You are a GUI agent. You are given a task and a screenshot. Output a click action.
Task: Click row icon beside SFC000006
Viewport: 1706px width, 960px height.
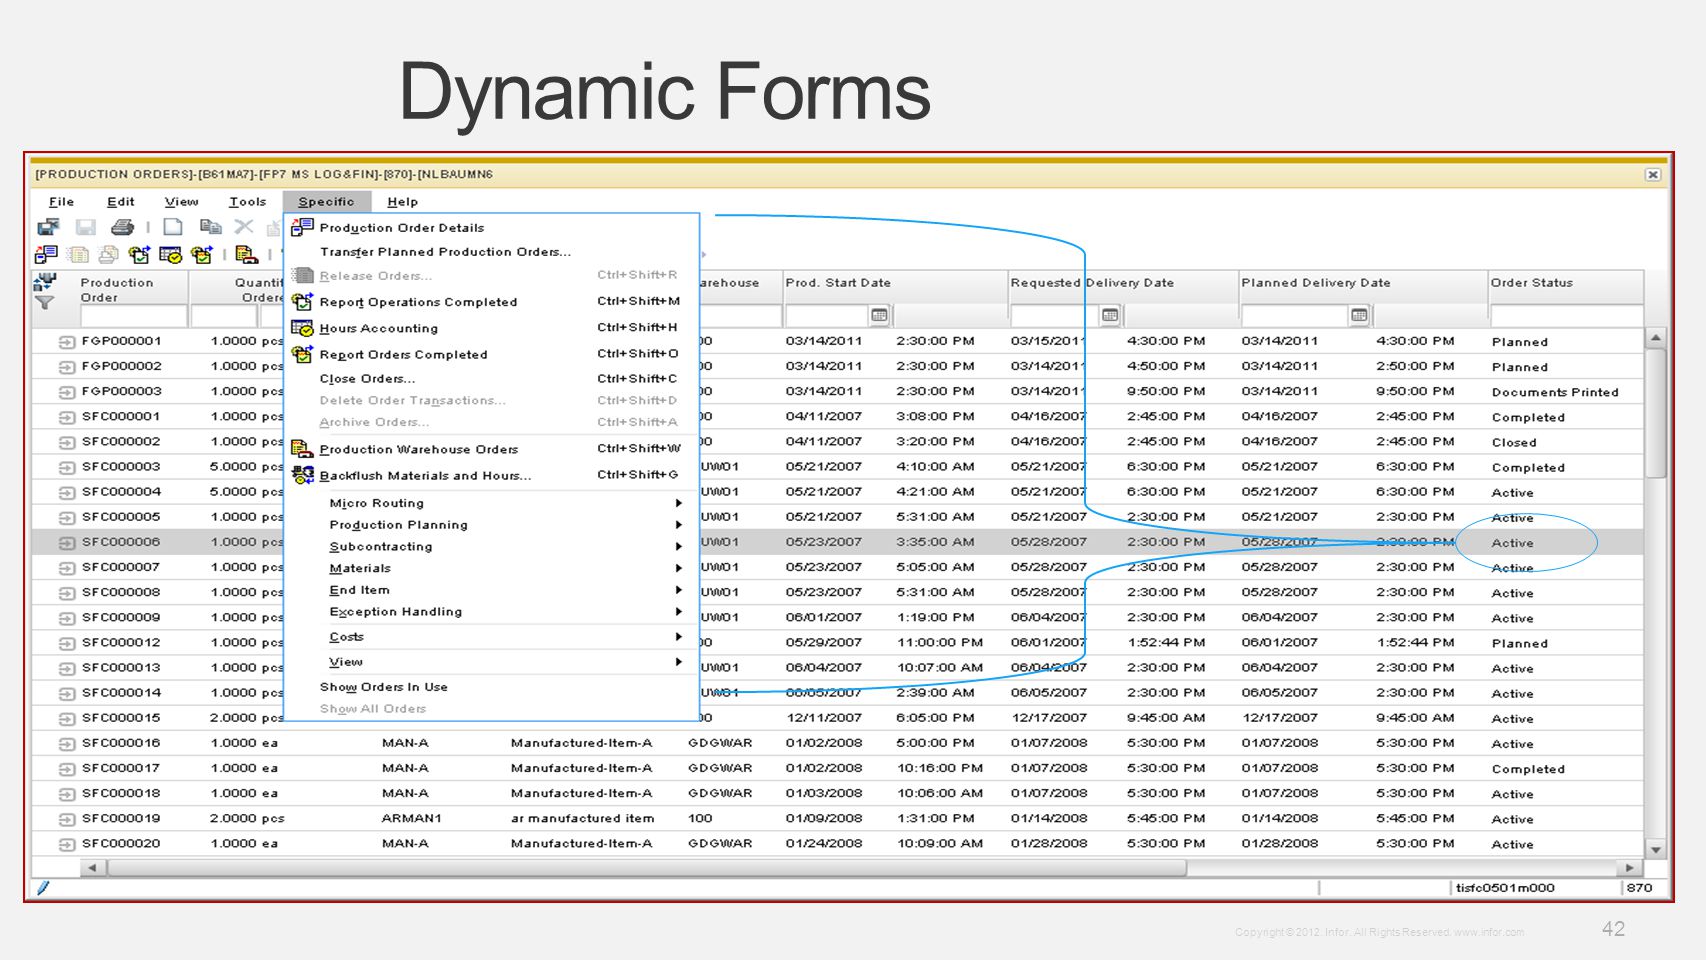tap(67, 543)
